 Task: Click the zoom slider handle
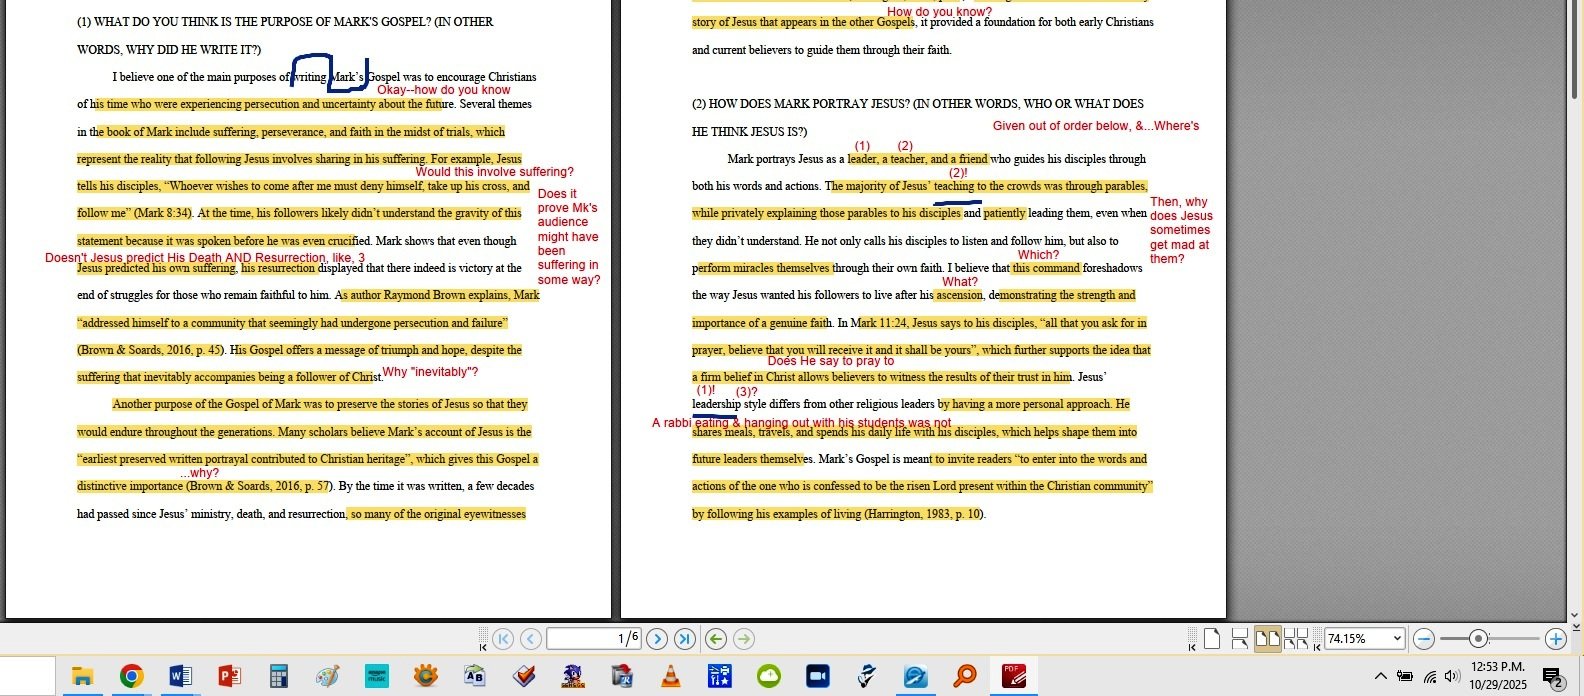pyautogui.click(x=1479, y=639)
